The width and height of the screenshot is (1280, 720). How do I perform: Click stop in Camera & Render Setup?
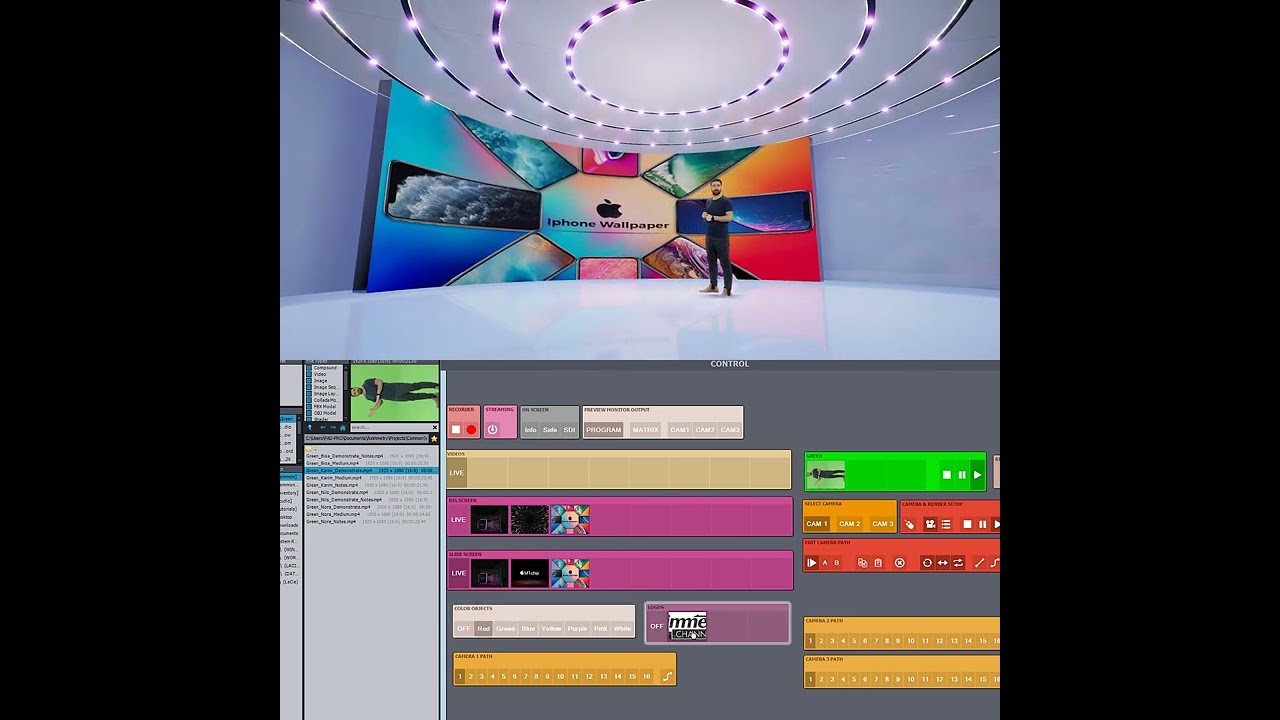click(967, 524)
